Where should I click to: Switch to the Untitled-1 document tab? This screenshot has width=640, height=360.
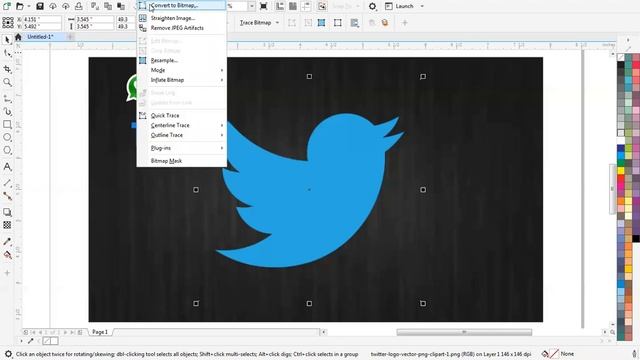tap(40, 37)
